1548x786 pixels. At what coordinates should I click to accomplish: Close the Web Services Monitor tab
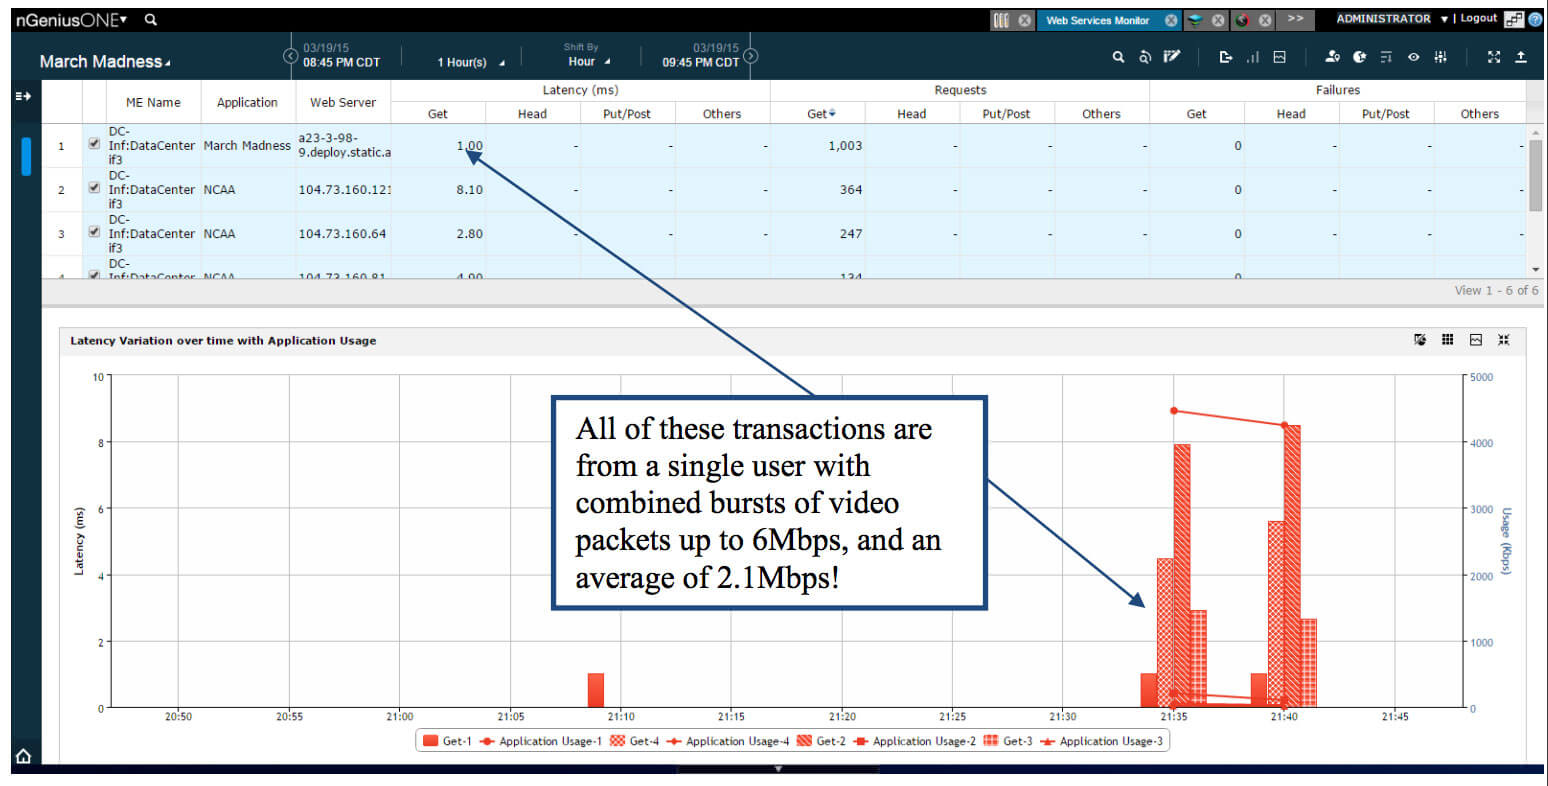[x=1171, y=20]
